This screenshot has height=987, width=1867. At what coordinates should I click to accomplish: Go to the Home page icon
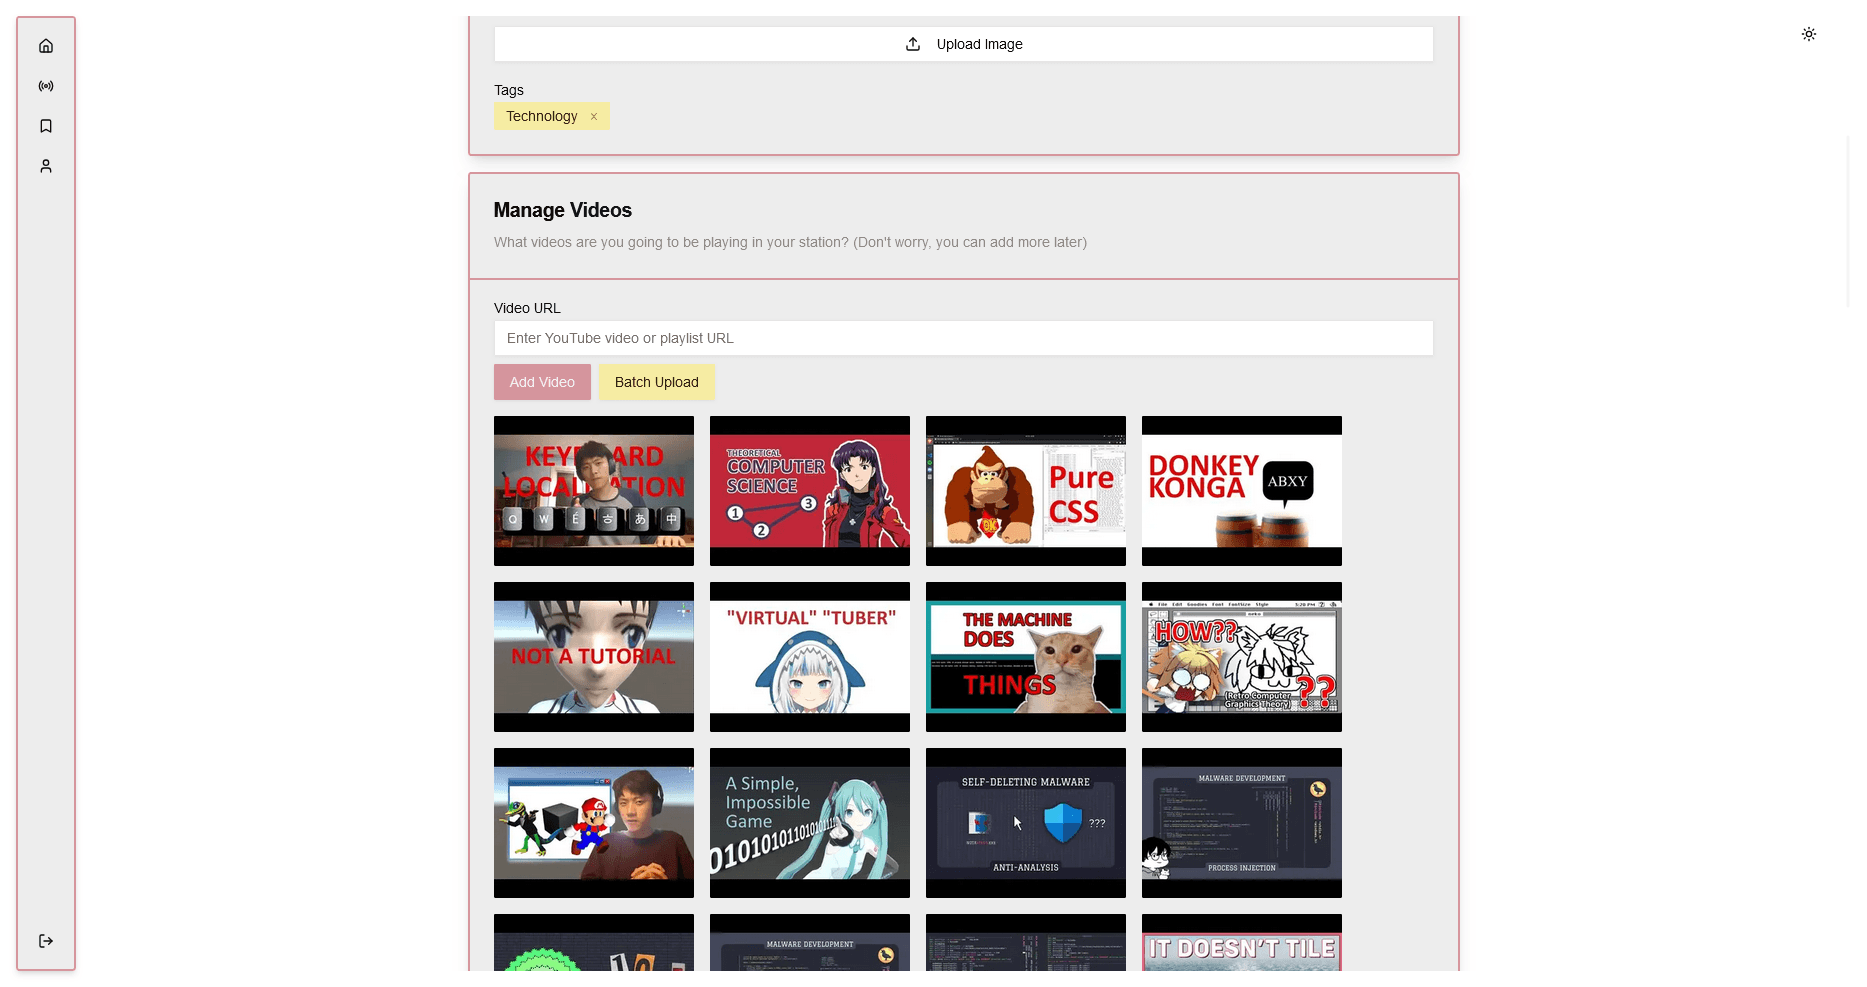coord(46,46)
